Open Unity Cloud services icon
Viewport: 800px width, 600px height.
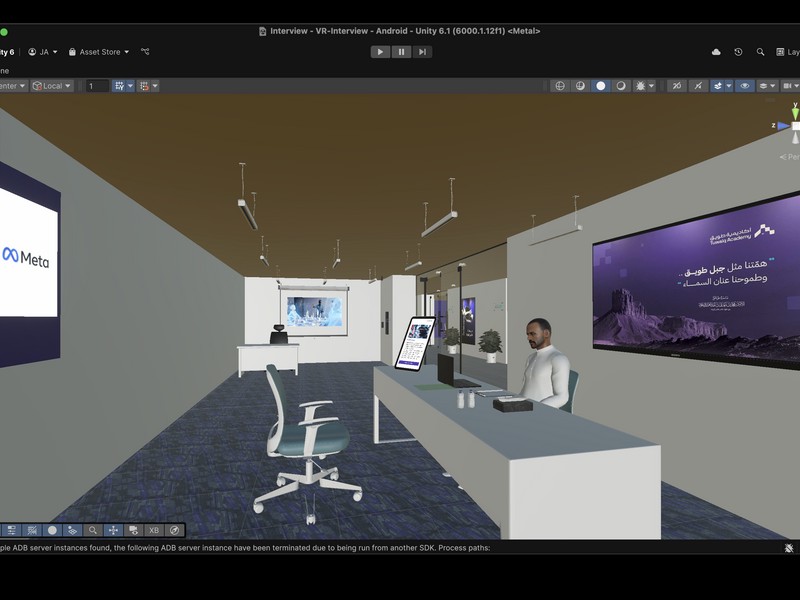(716, 52)
